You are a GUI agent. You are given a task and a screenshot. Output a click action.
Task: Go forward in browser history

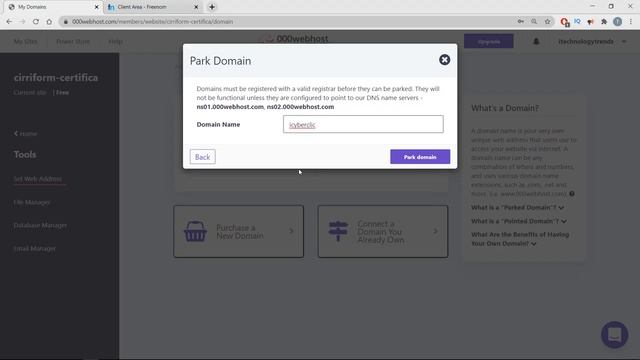coord(22,22)
